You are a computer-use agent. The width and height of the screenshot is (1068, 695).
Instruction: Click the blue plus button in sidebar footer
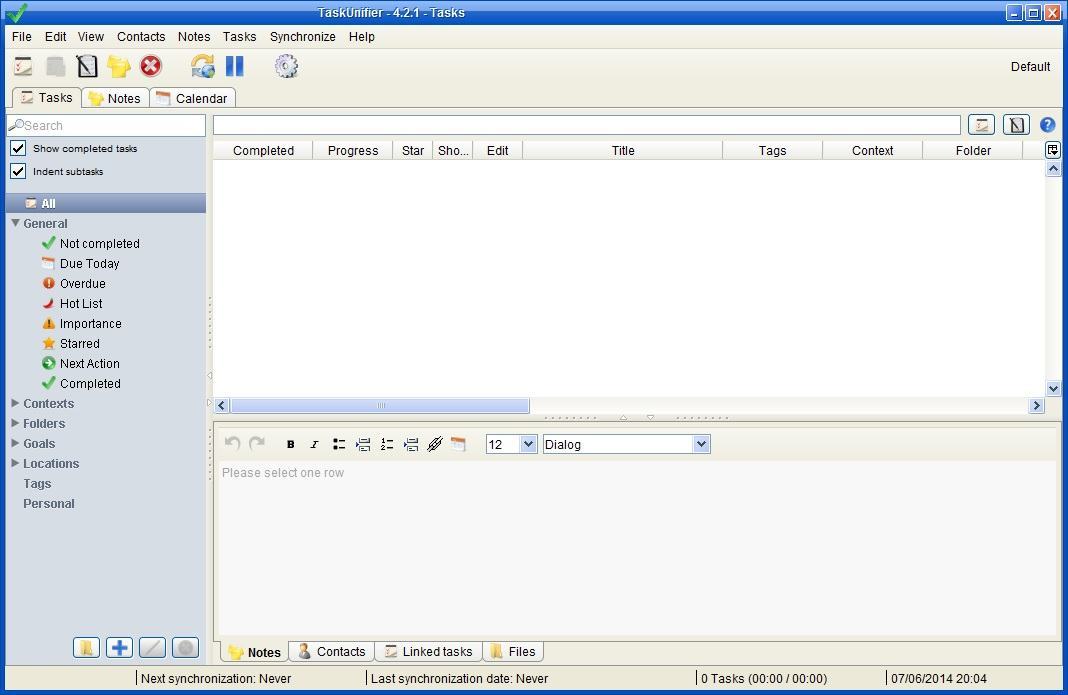point(119,647)
